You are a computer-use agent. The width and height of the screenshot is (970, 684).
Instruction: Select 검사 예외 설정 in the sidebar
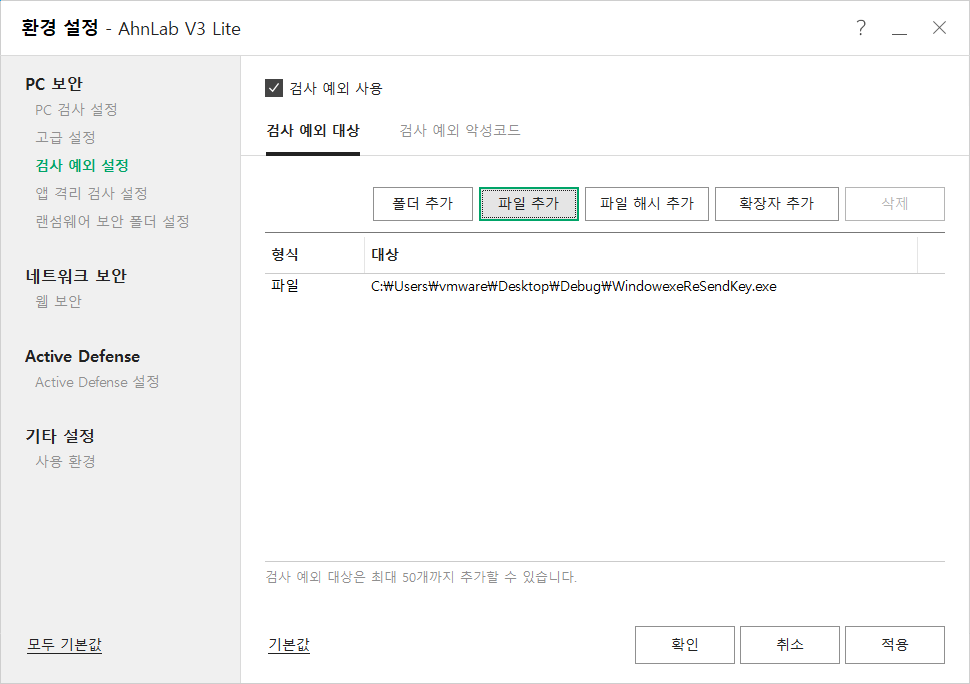tap(82, 166)
